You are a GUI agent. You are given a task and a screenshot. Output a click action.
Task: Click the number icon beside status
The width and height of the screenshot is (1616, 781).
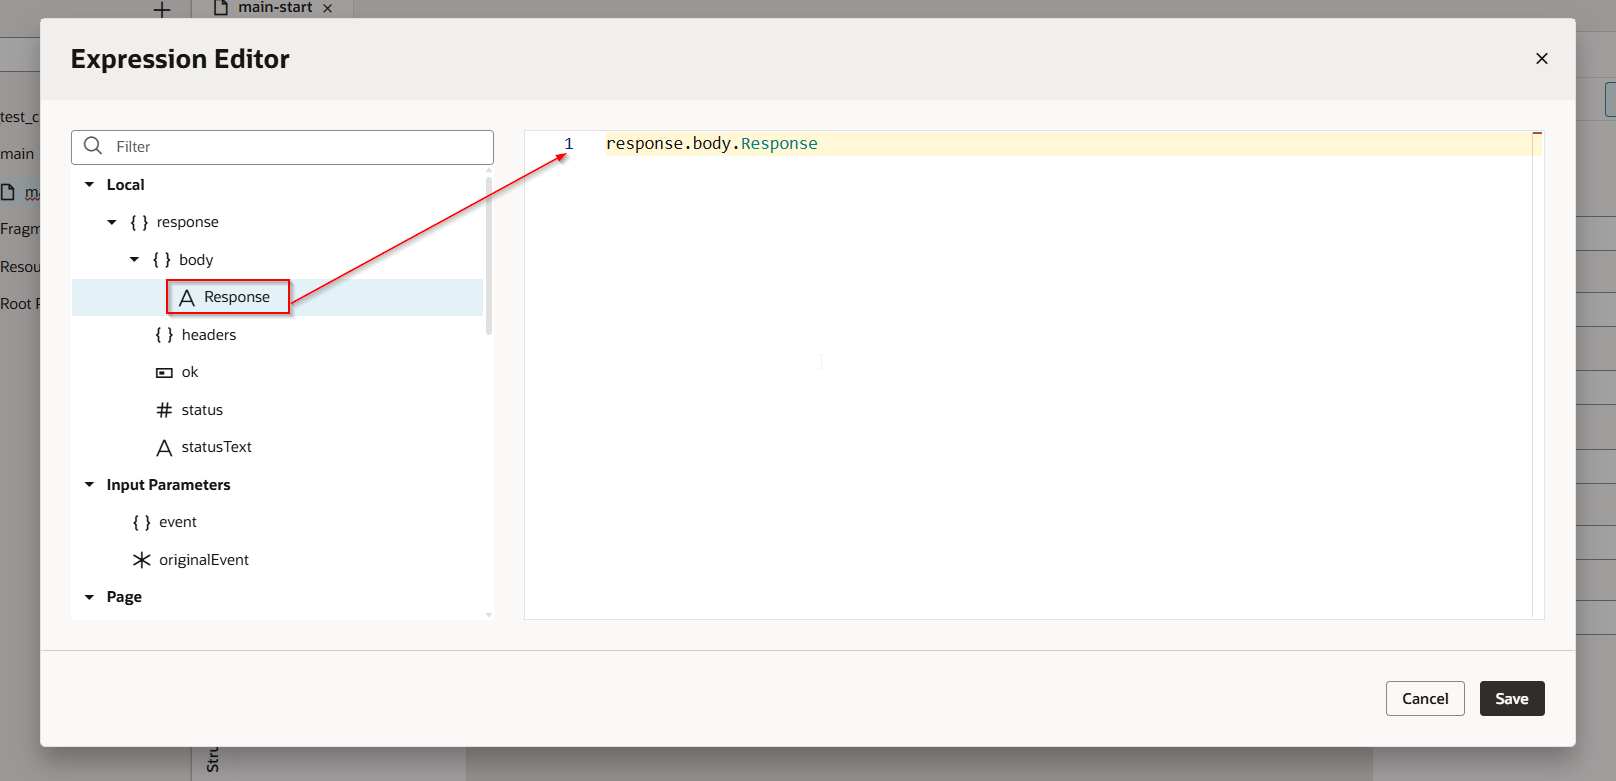point(164,410)
